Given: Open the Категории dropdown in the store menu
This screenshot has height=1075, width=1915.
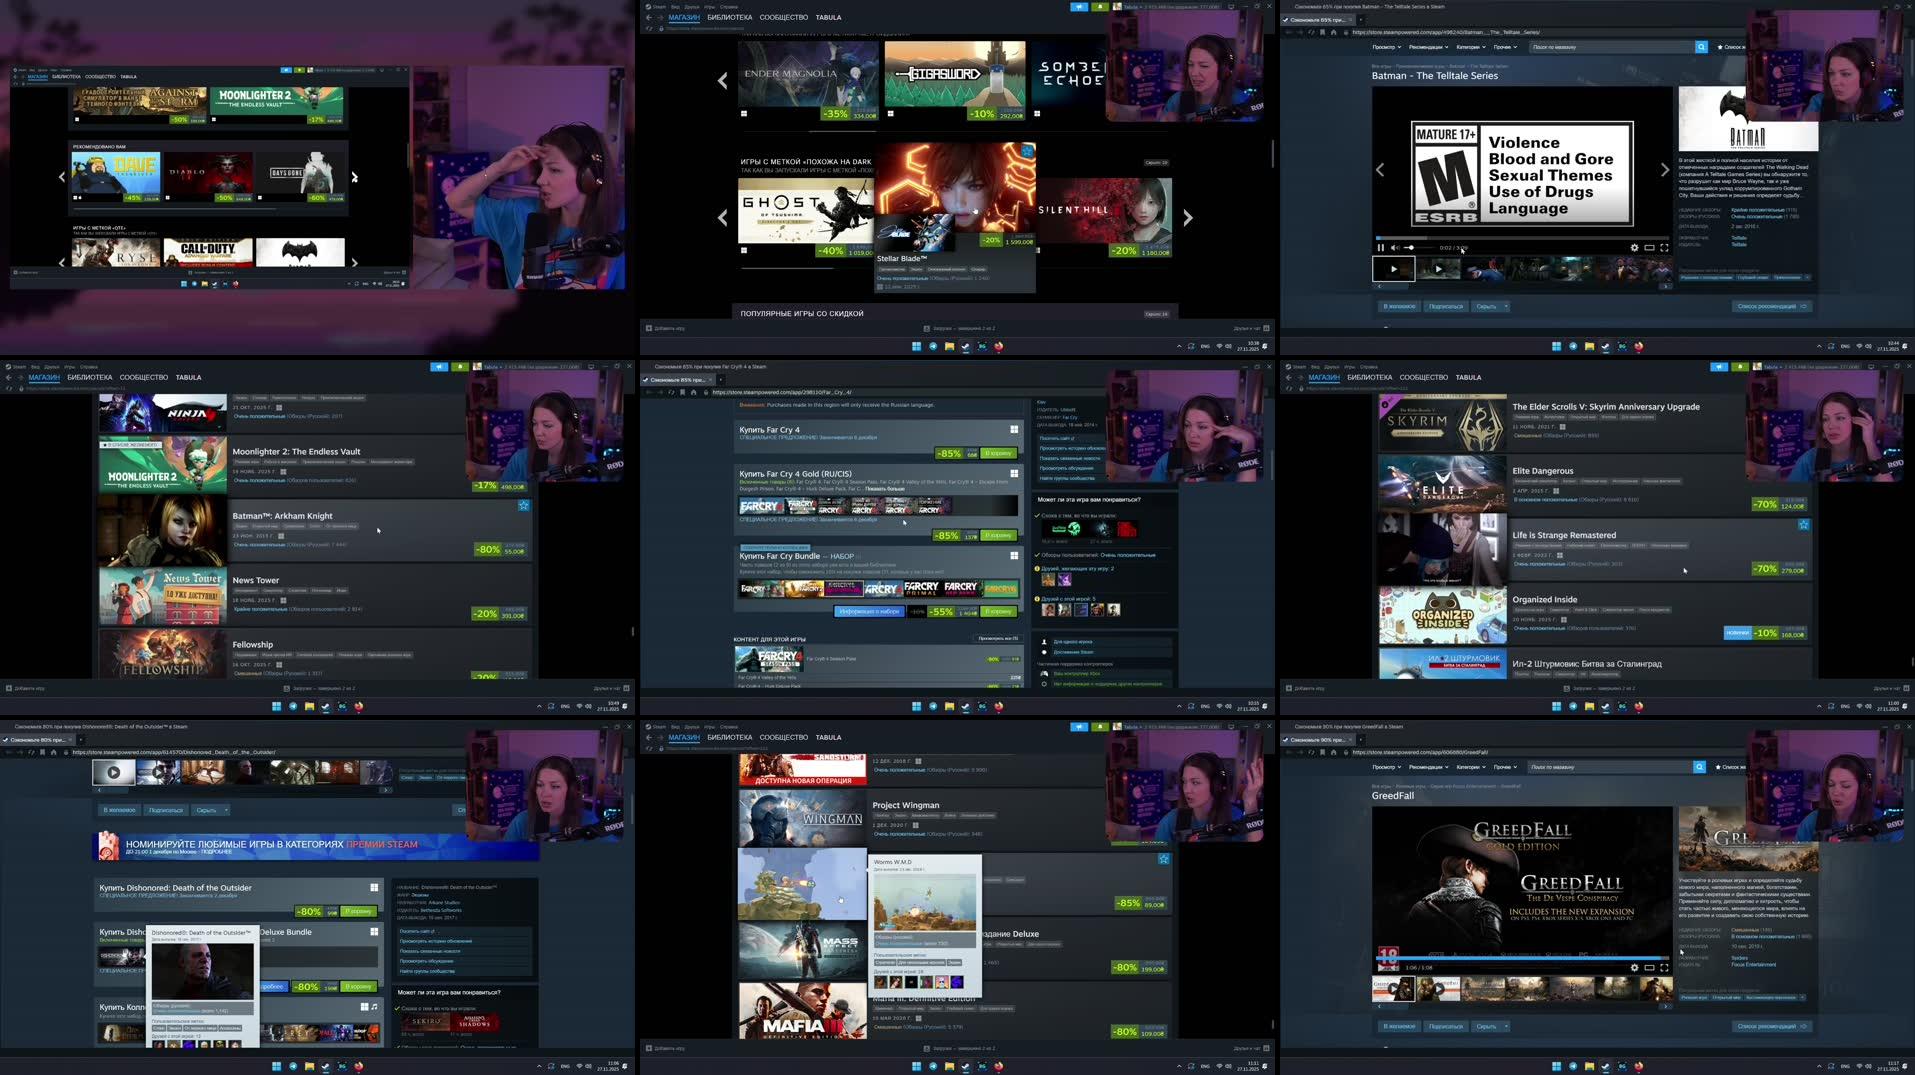Looking at the screenshot, I should (x=1469, y=46).
